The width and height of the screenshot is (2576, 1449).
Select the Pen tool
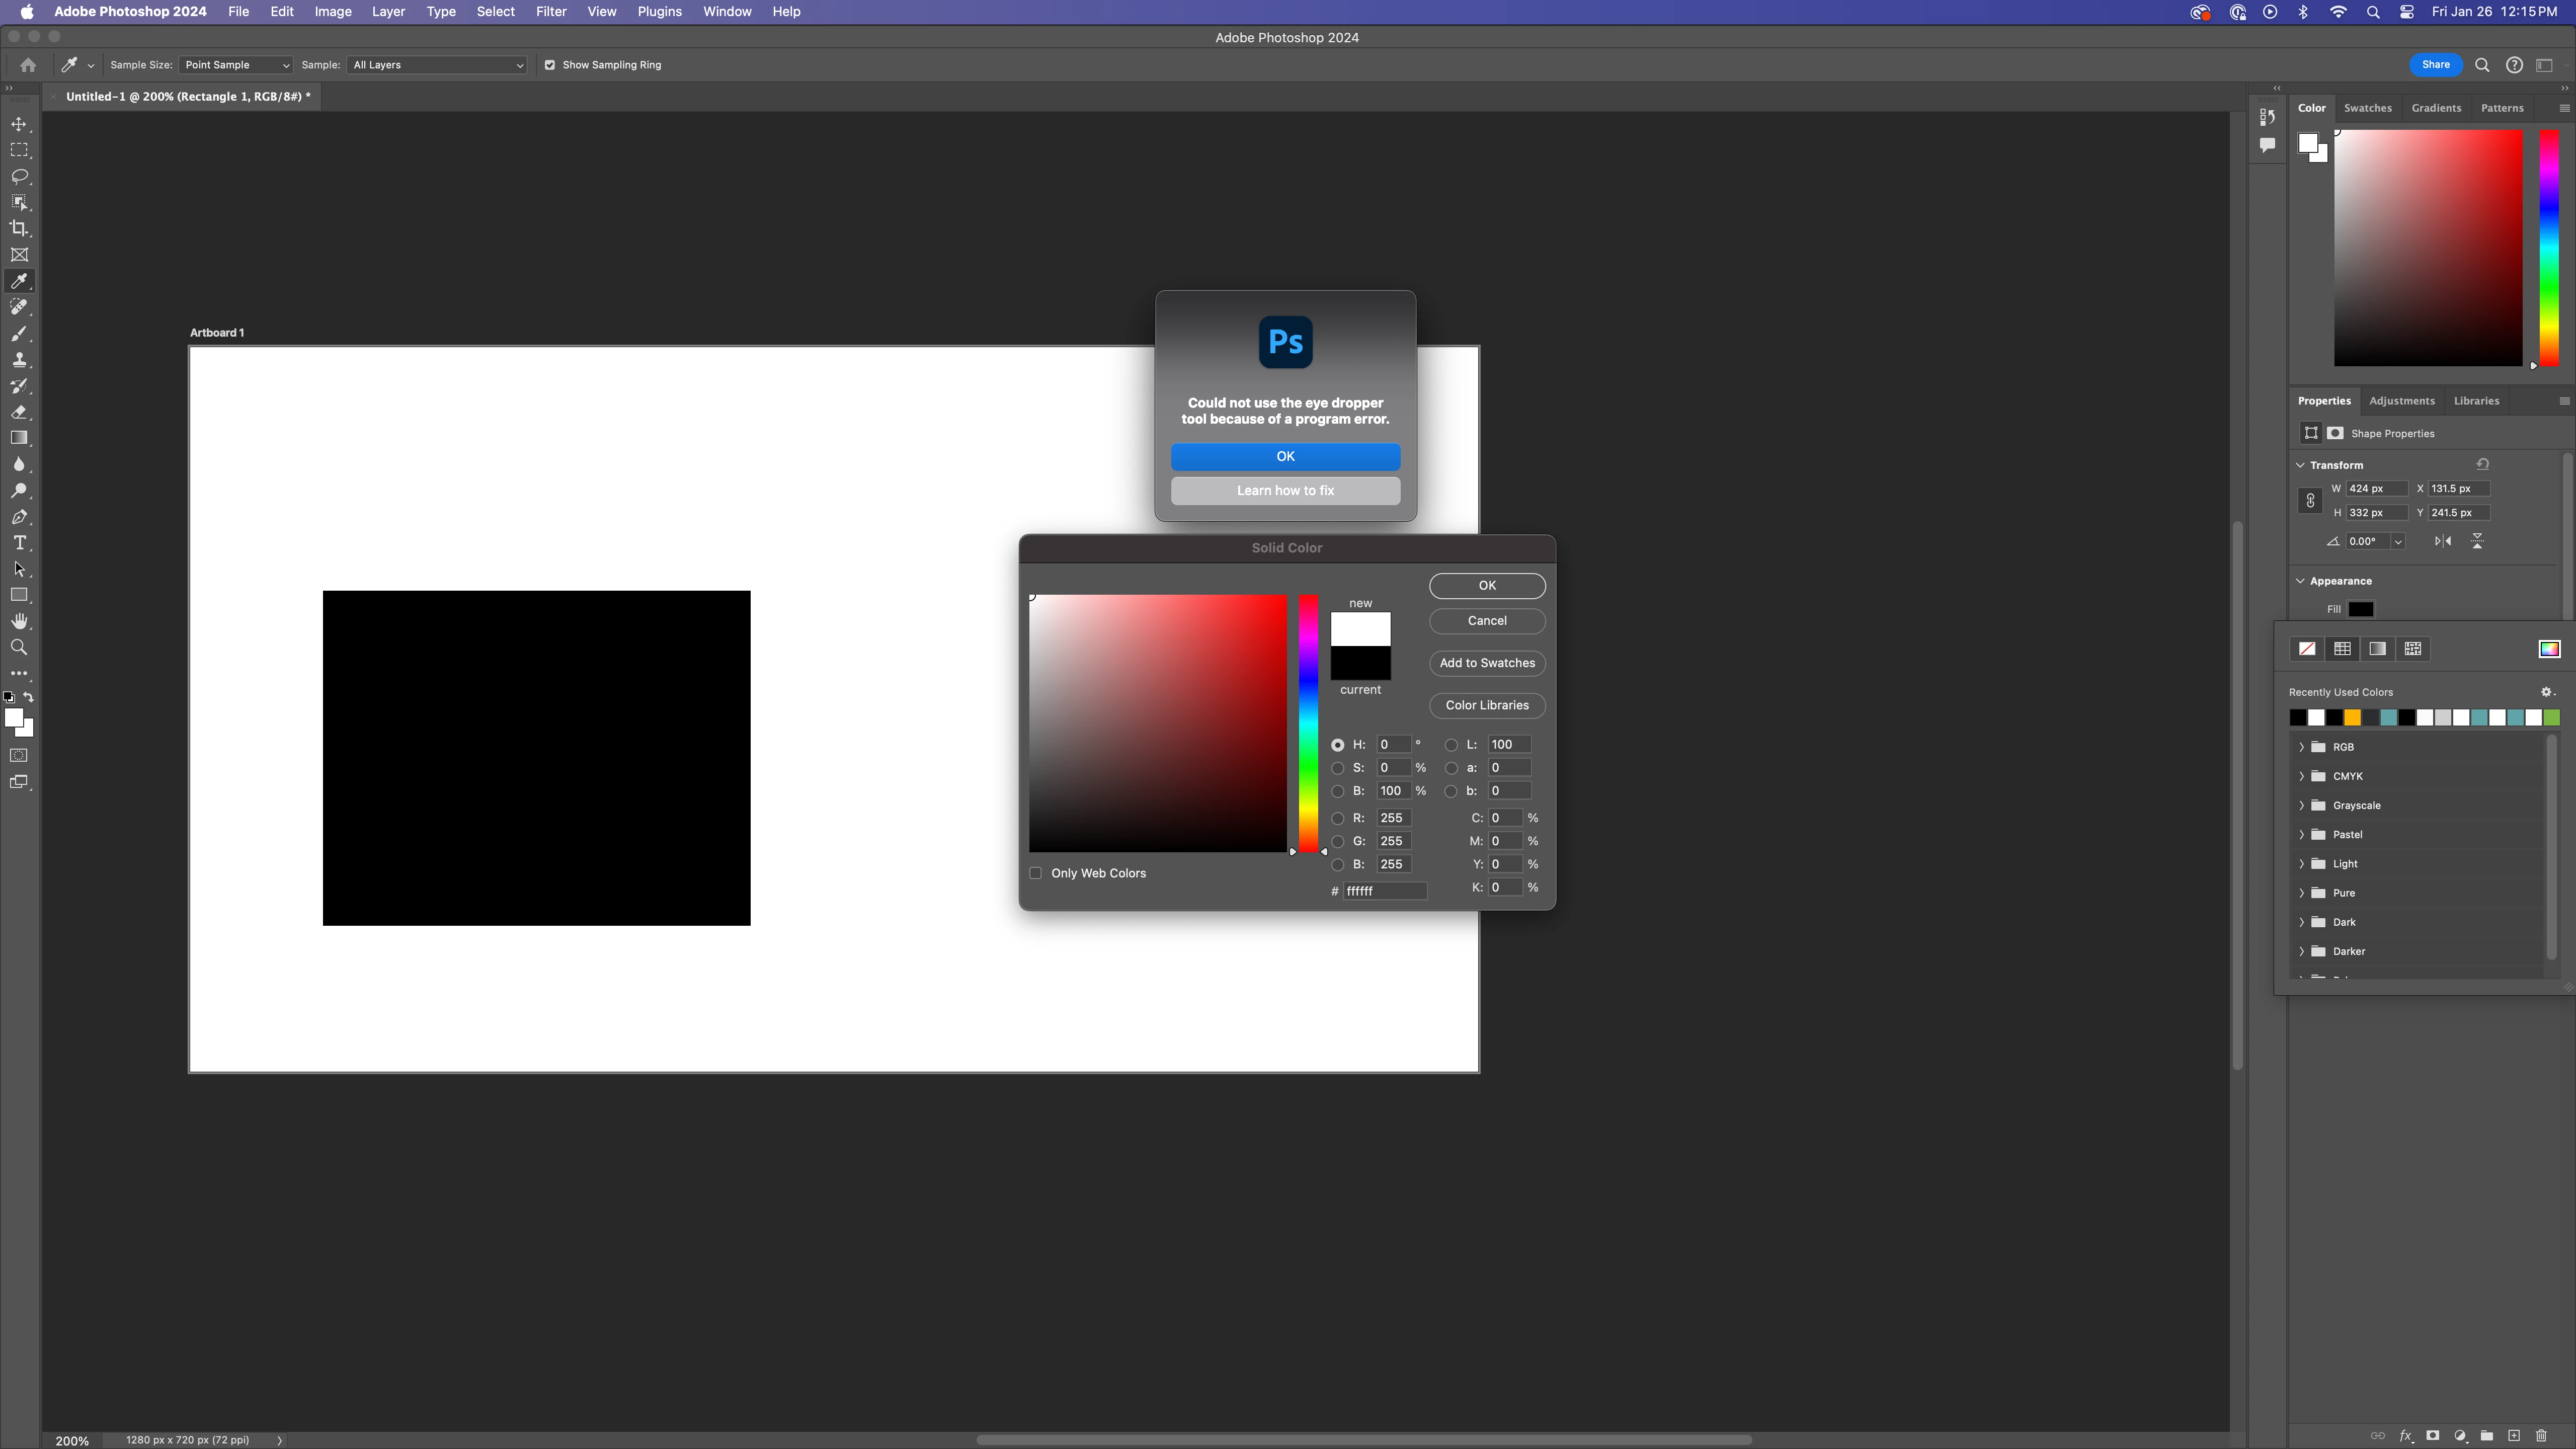click(x=19, y=517)
